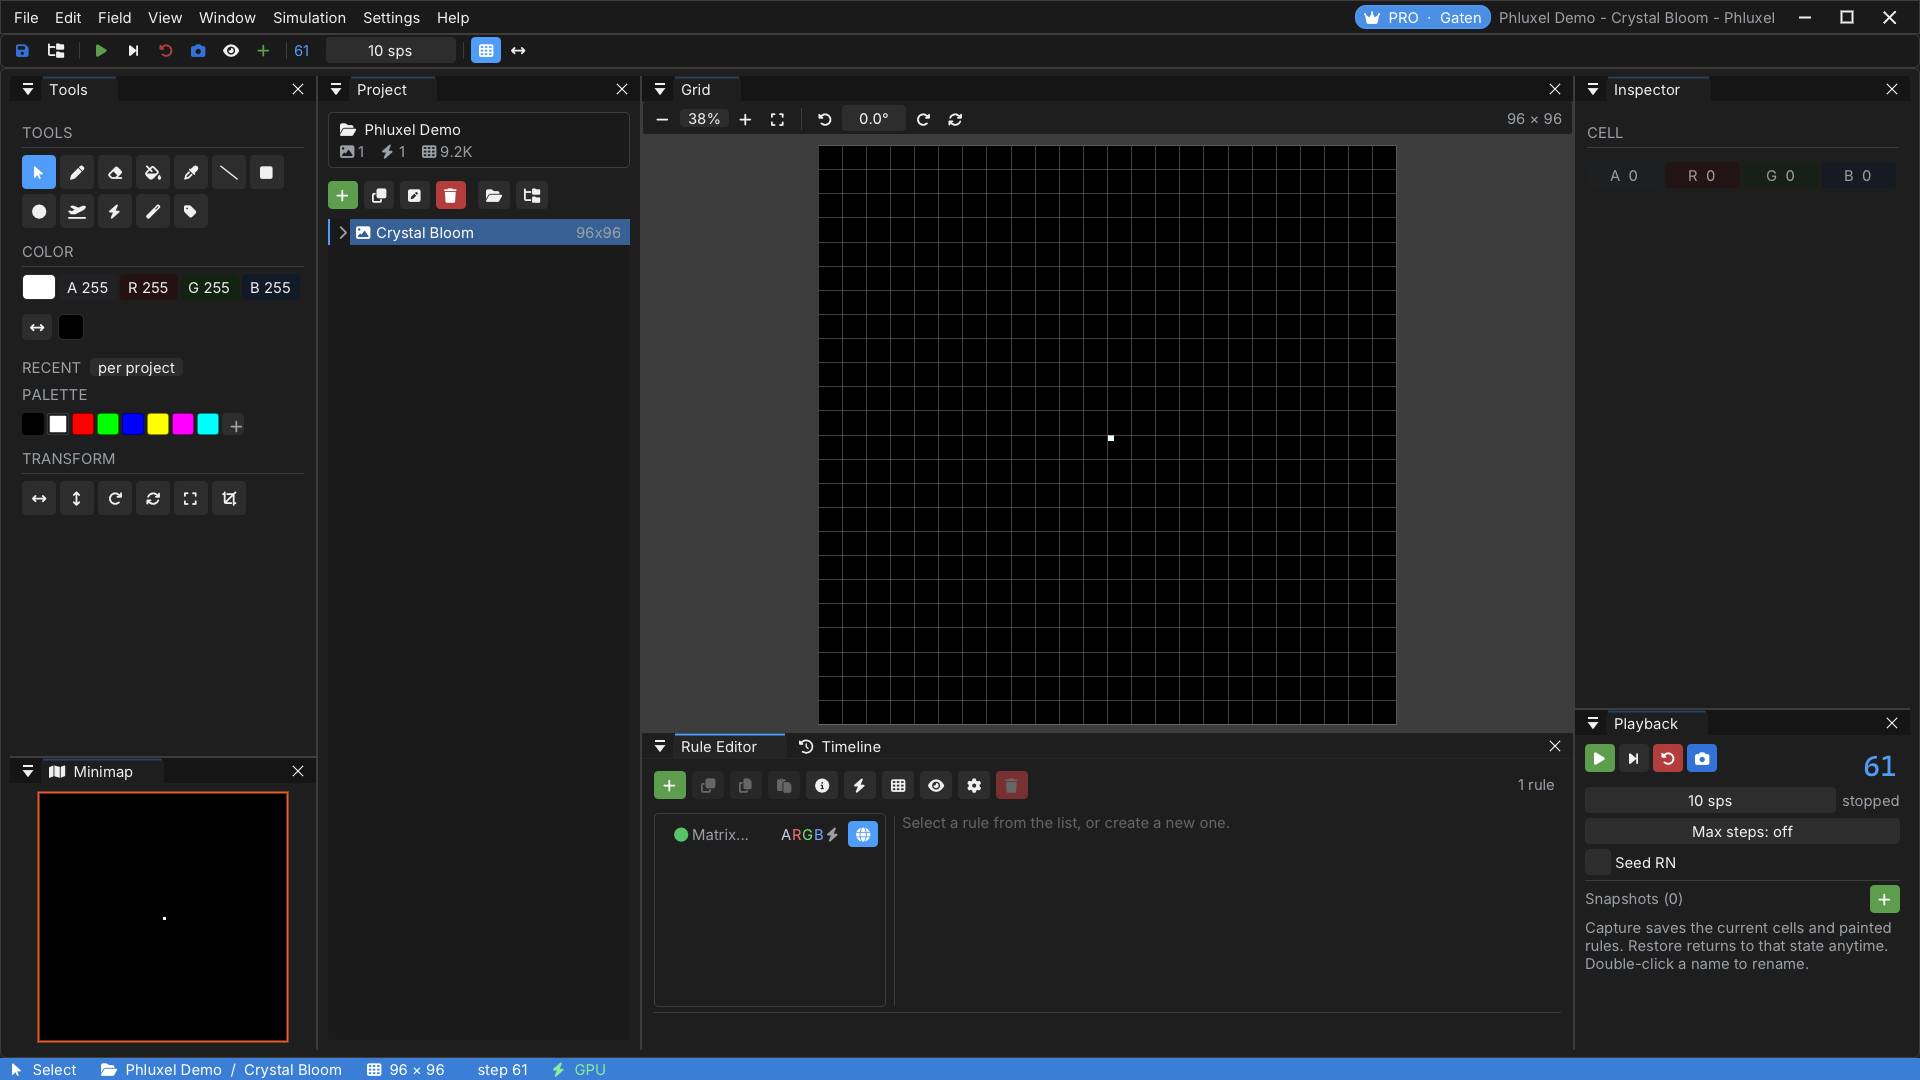The width and height of the screenshot is (1920, 1080).
Task: Click the 10 sps speed field in Playback
Action: 1710,801
